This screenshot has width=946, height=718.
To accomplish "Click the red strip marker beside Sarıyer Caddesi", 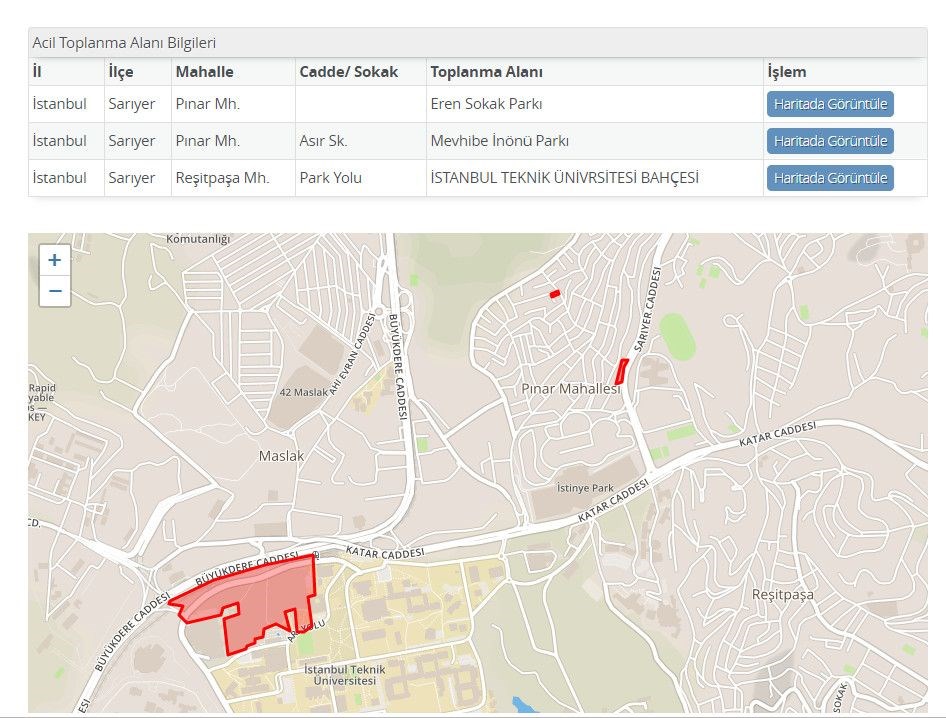I will click(x=621, y=372).
